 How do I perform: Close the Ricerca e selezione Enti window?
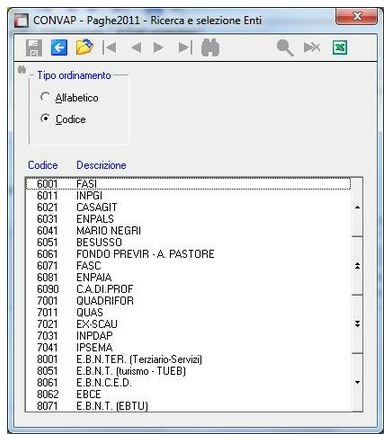(x=357, y=16)
